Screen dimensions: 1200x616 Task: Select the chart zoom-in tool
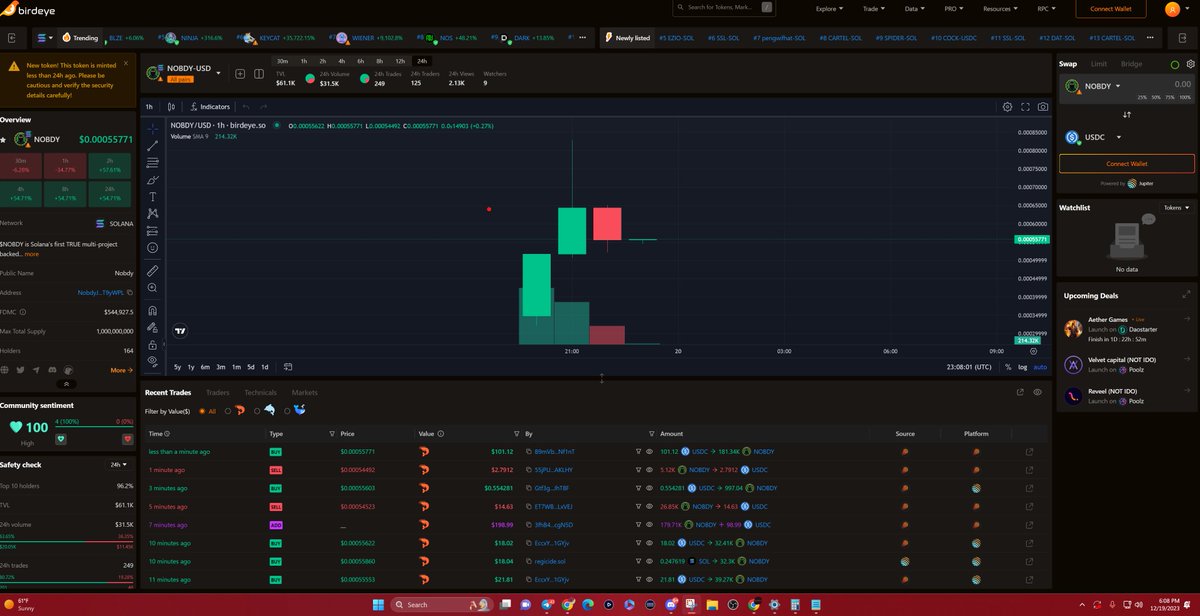pyautogui.click(x=153, y=287)
